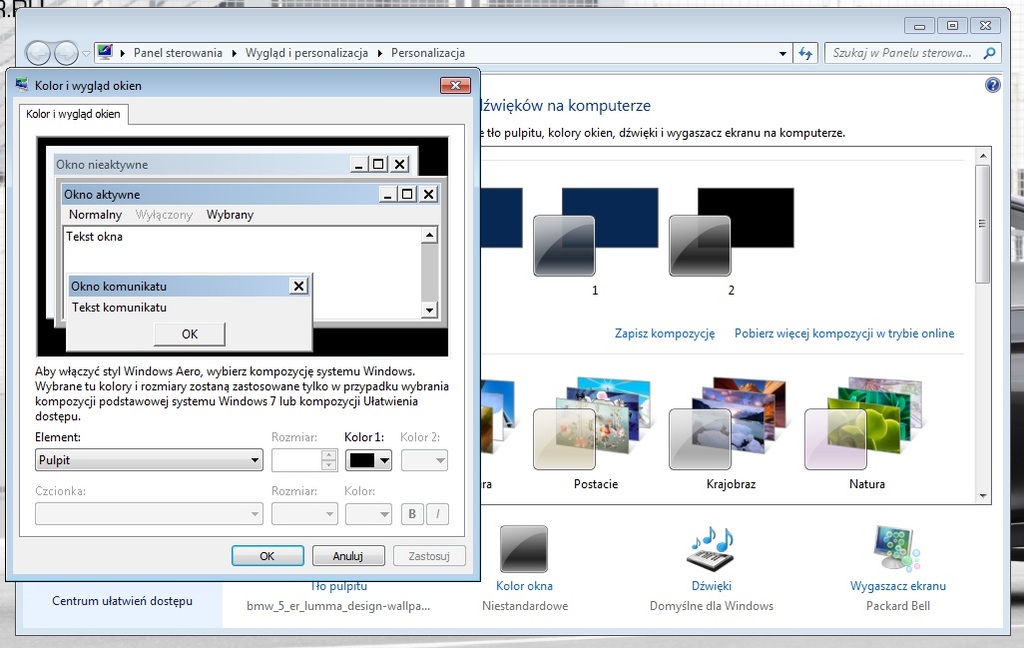Click the Kolor okna window color icon
The image size is (1024, 648).
point(524,550)
